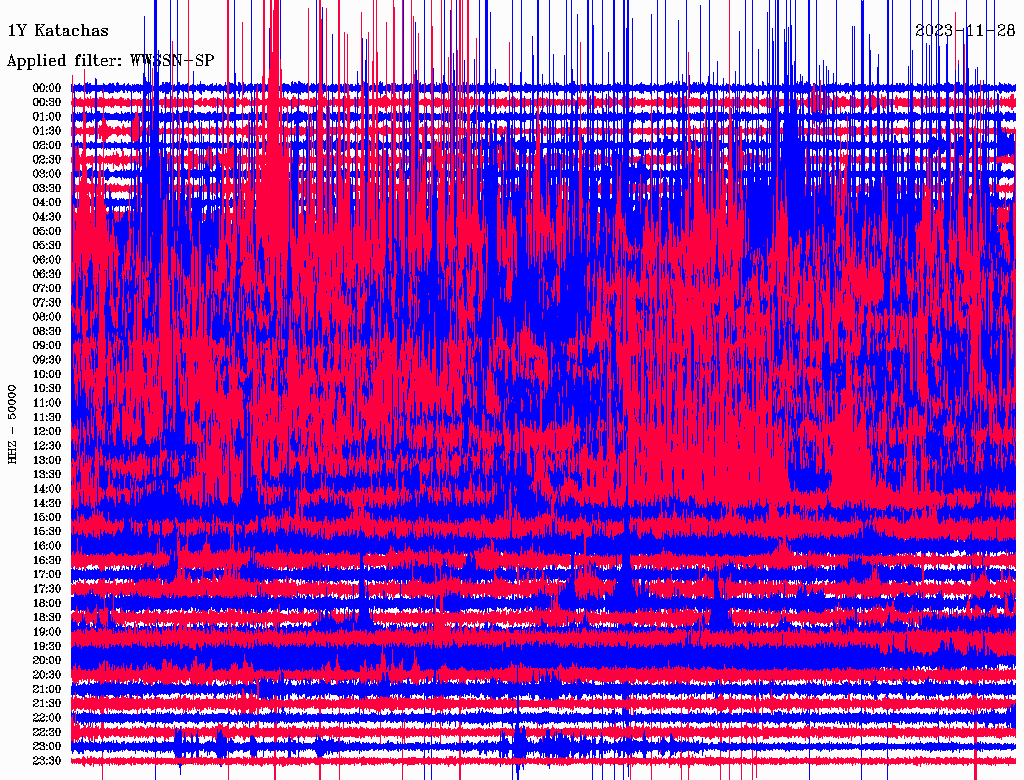Viewport: 1024px width, 780px height.
Task: Select the 18:30 time row label
Action: pyautogui.click(x=47, y=617)
